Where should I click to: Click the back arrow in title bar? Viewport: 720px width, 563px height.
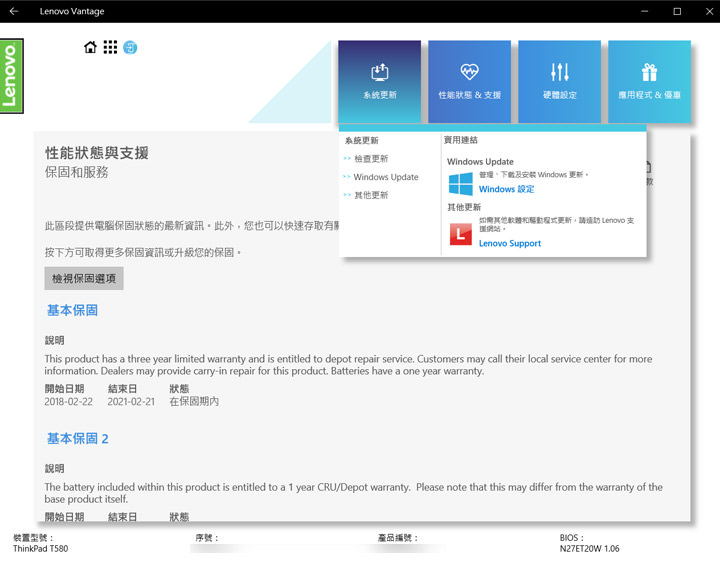coord(14,11)
